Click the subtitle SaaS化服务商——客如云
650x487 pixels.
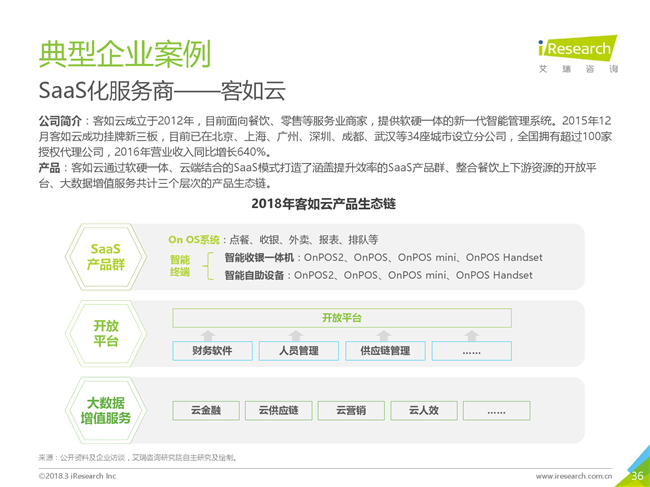162,91
